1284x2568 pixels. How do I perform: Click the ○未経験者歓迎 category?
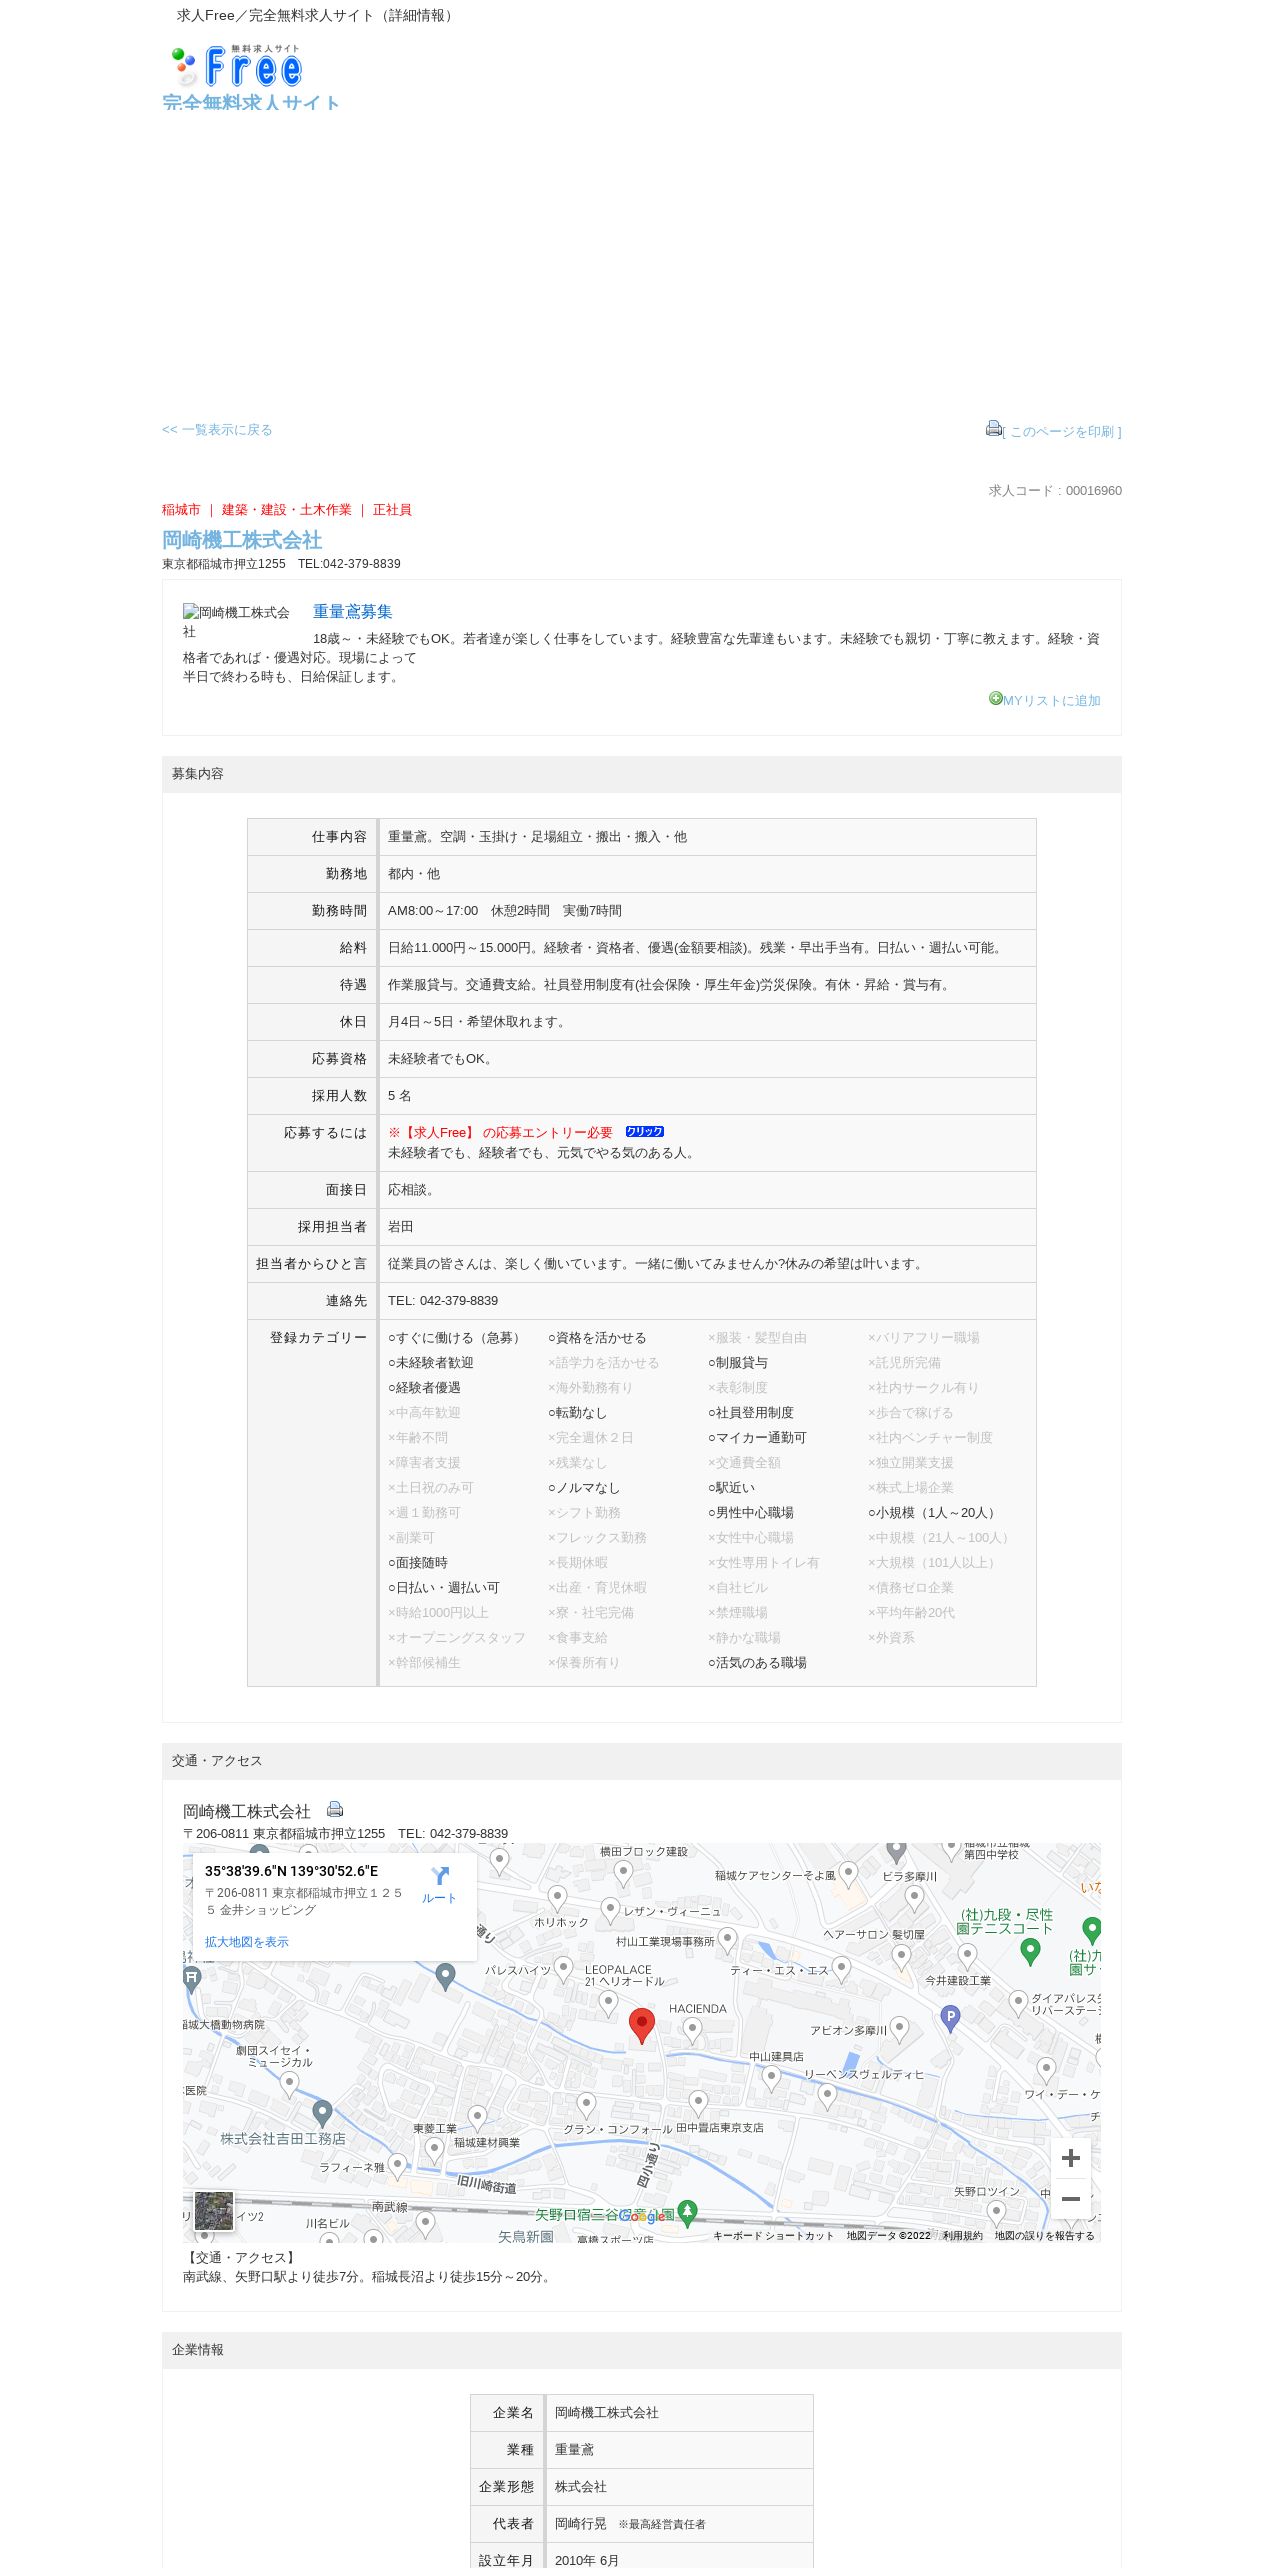click(431, 1363)
